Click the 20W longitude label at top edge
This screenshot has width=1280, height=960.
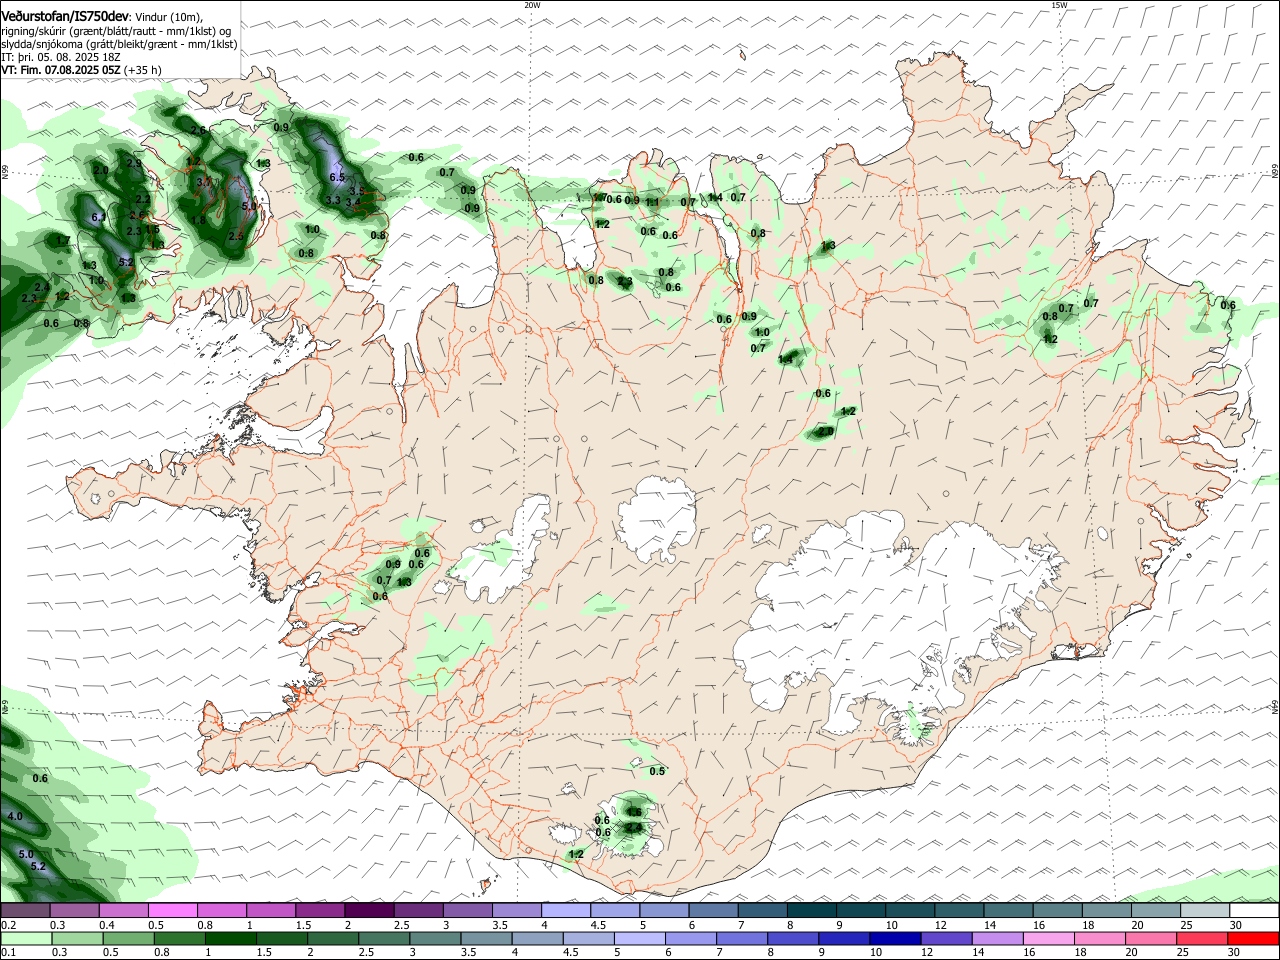[x=532, y=5]
